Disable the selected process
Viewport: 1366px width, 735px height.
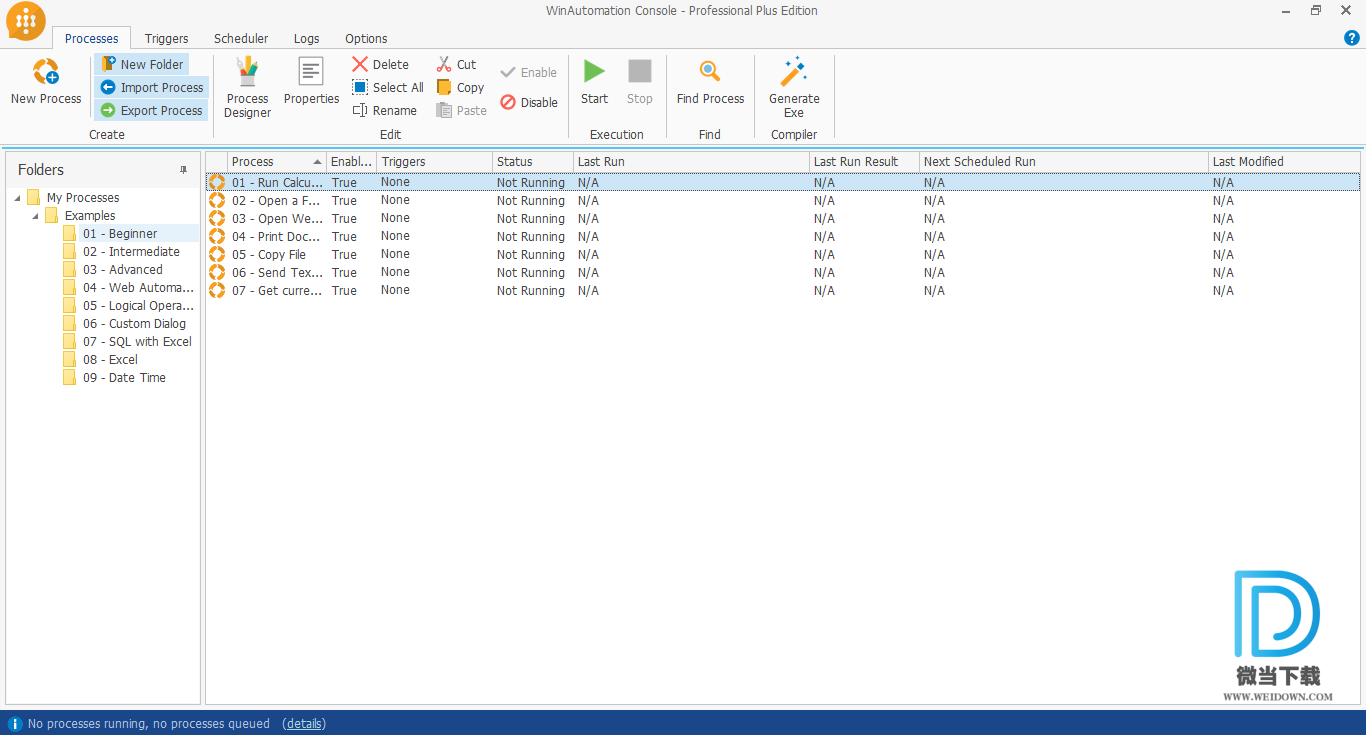529,102
